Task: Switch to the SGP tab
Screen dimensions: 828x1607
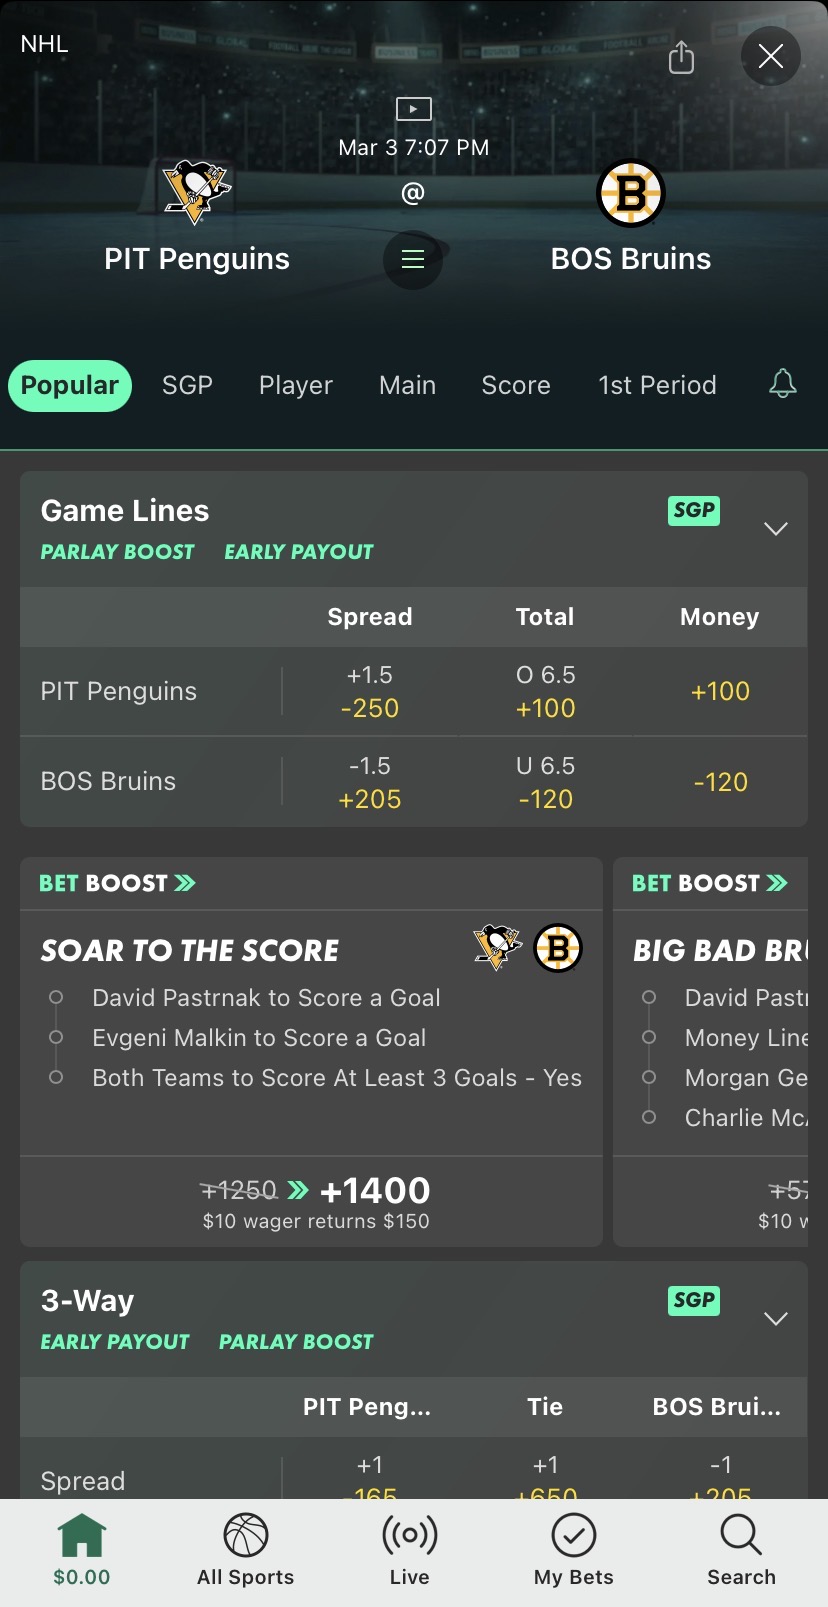Action: click(187, 385)
